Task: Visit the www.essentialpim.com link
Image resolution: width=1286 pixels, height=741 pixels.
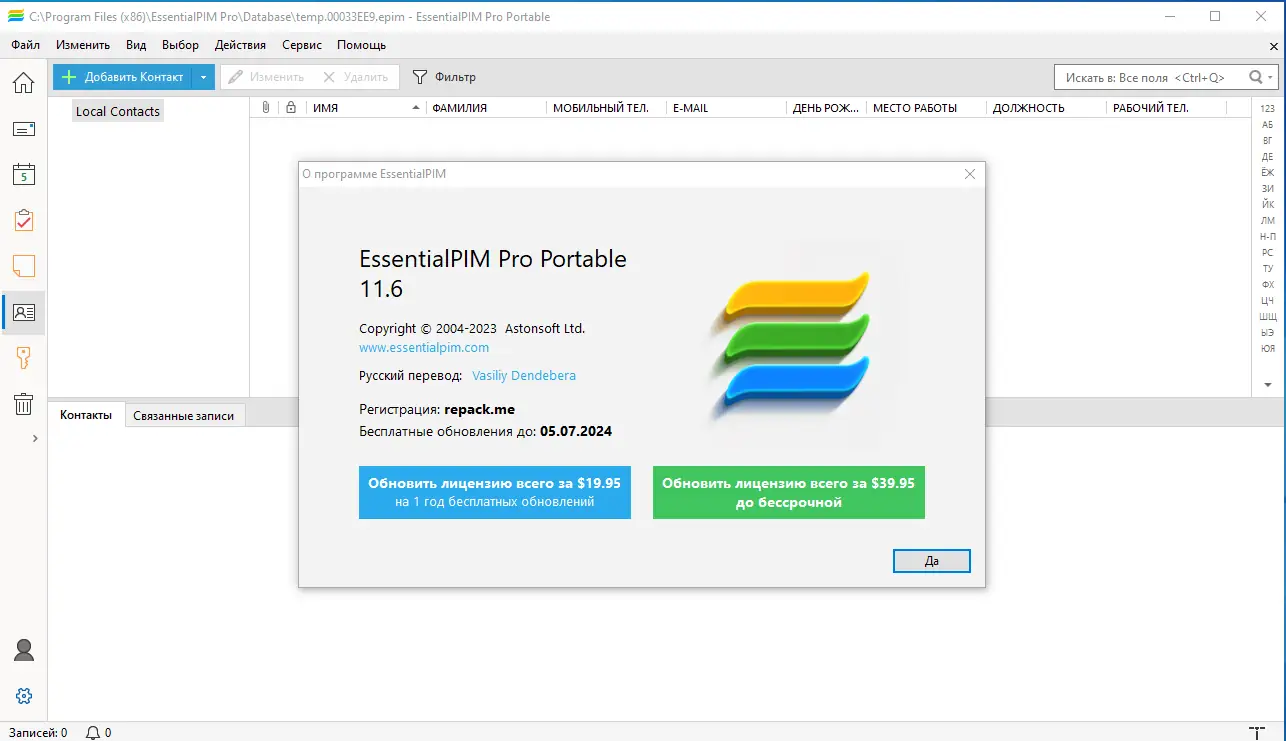Action: coord(423,347)
